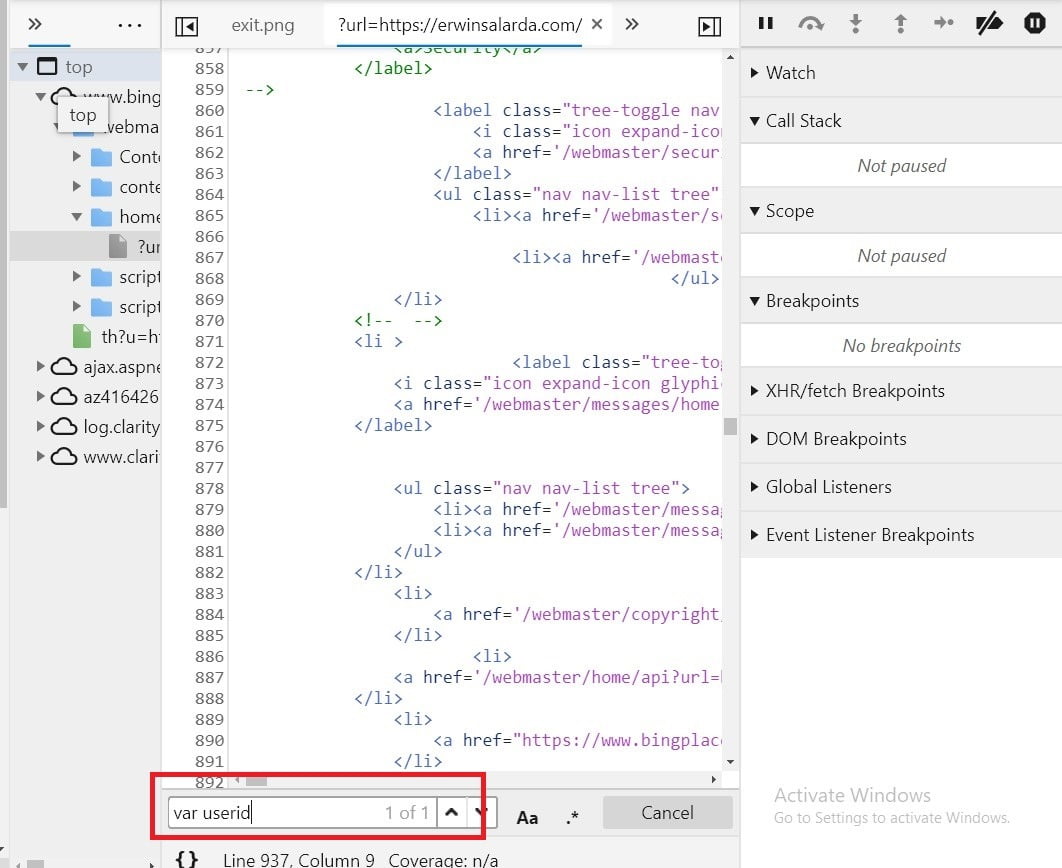Click the pause script execution icon
The image size is (1062, 868).
[x=766, y=24]
